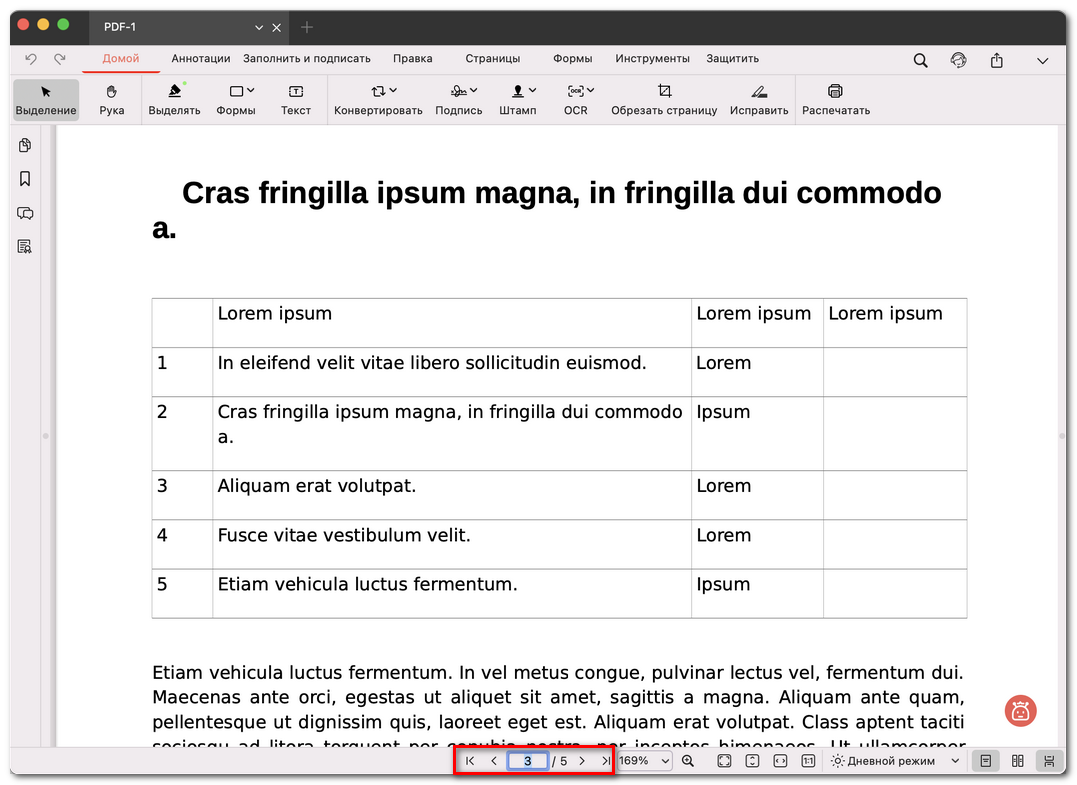Toggle two-page view layout
1077x785 pixels.
point(1017,760)
